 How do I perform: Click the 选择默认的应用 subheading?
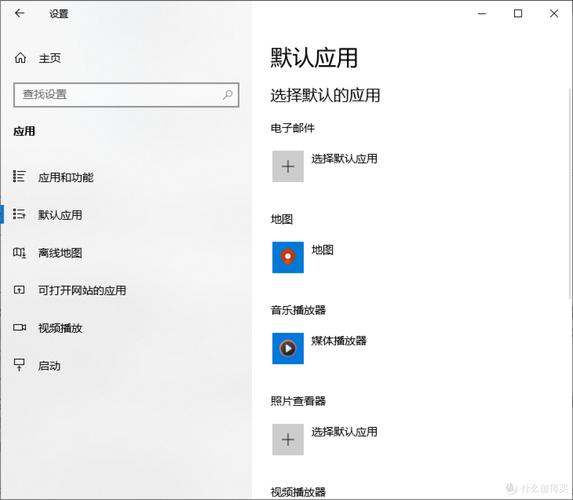(325, 95)
